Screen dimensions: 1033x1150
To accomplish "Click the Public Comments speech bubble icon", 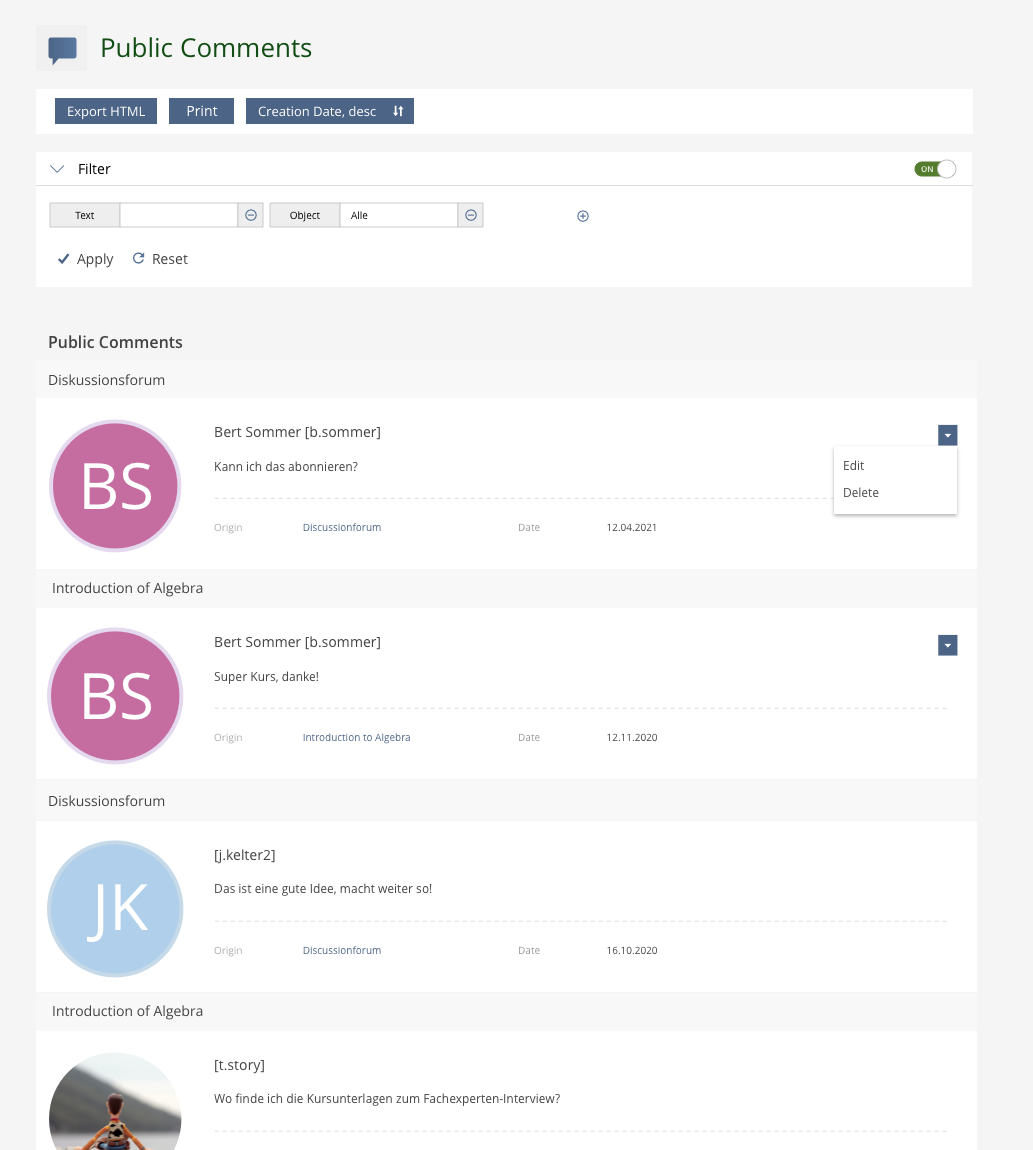I will (x=62, y=49).
